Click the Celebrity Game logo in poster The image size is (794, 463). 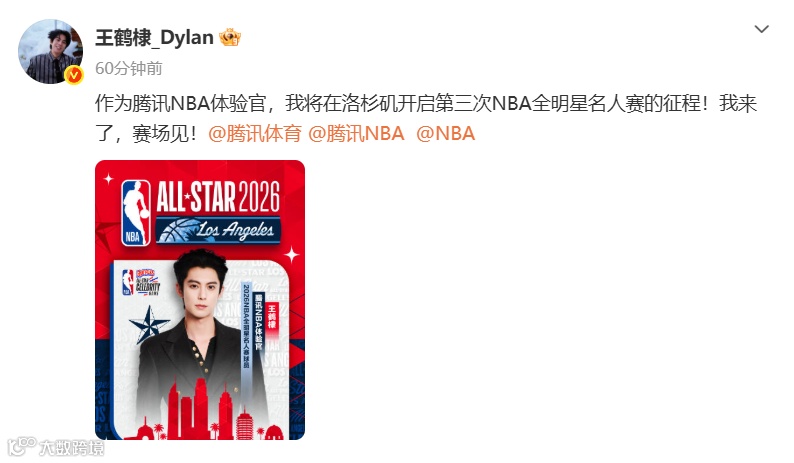coord(141,282)
